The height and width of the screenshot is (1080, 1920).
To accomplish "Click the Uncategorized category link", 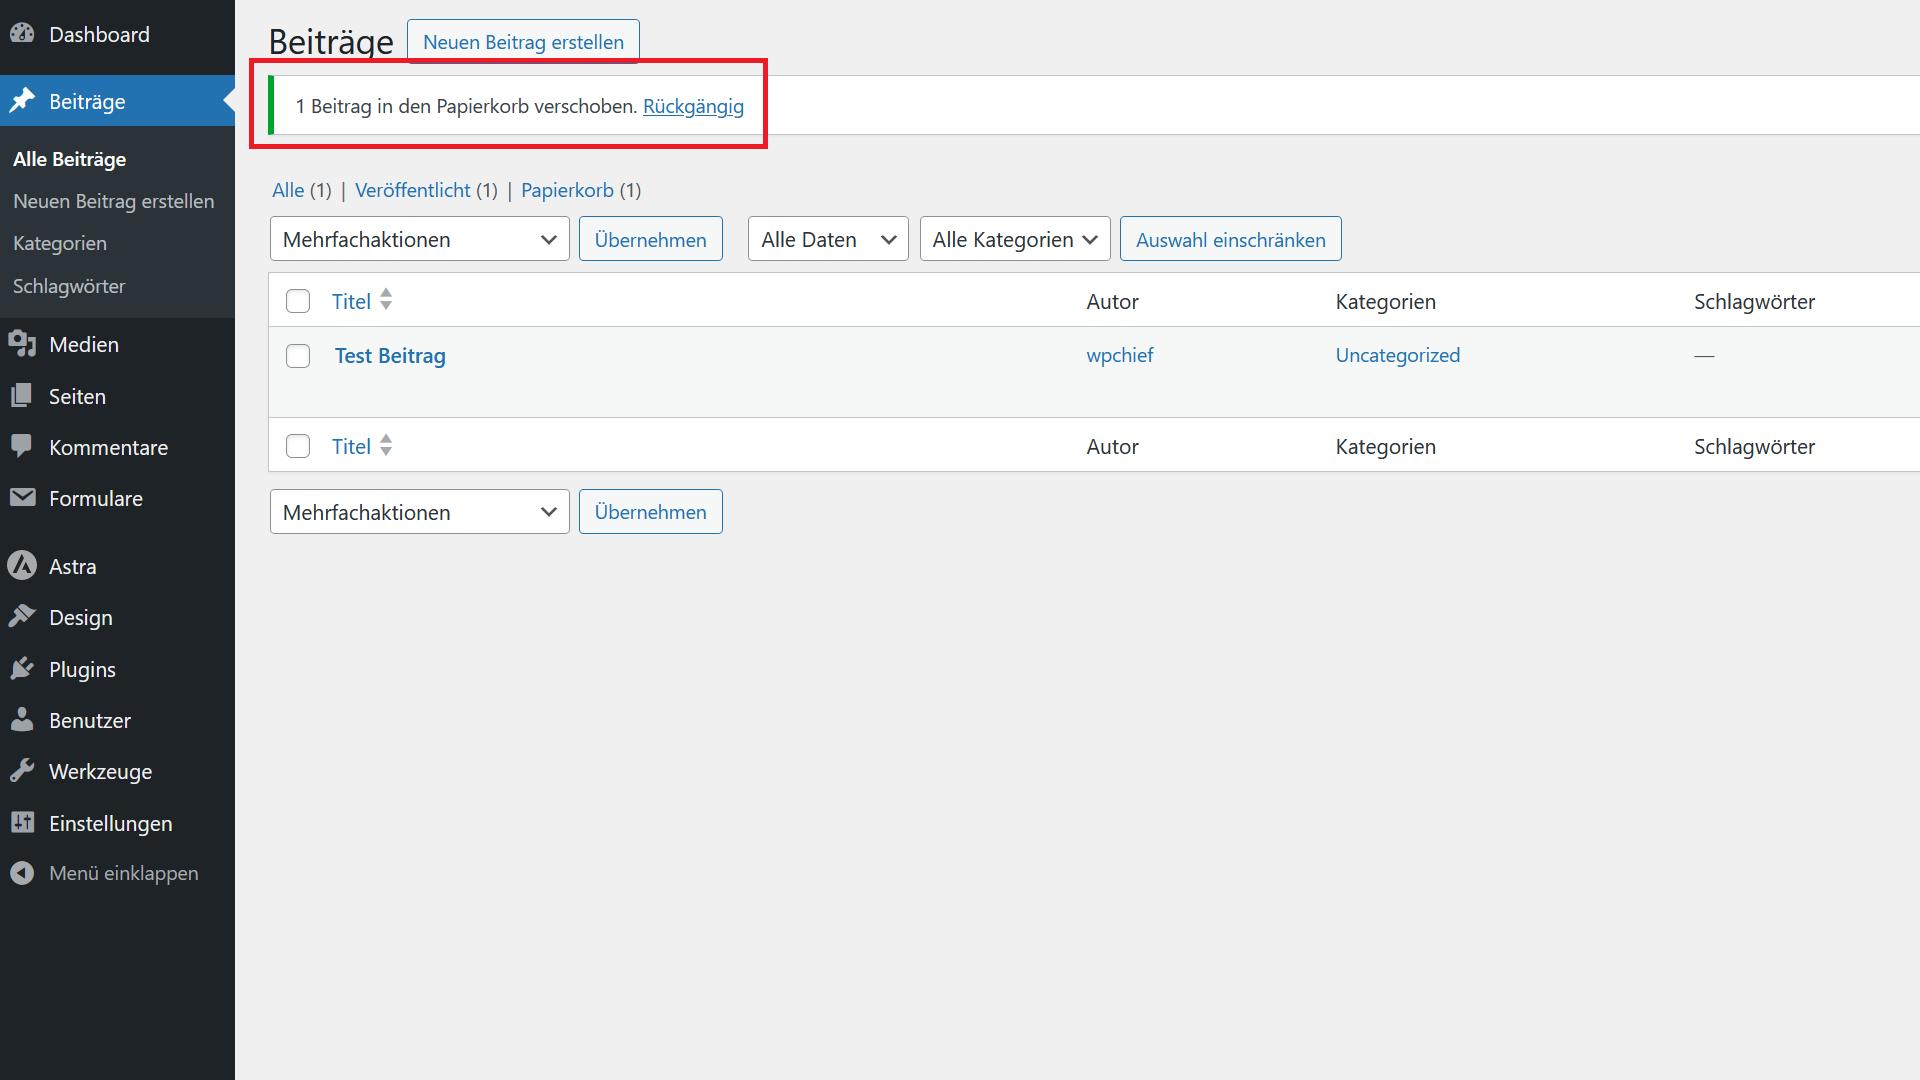I will pyautogui.click(x=1398, y=355).
